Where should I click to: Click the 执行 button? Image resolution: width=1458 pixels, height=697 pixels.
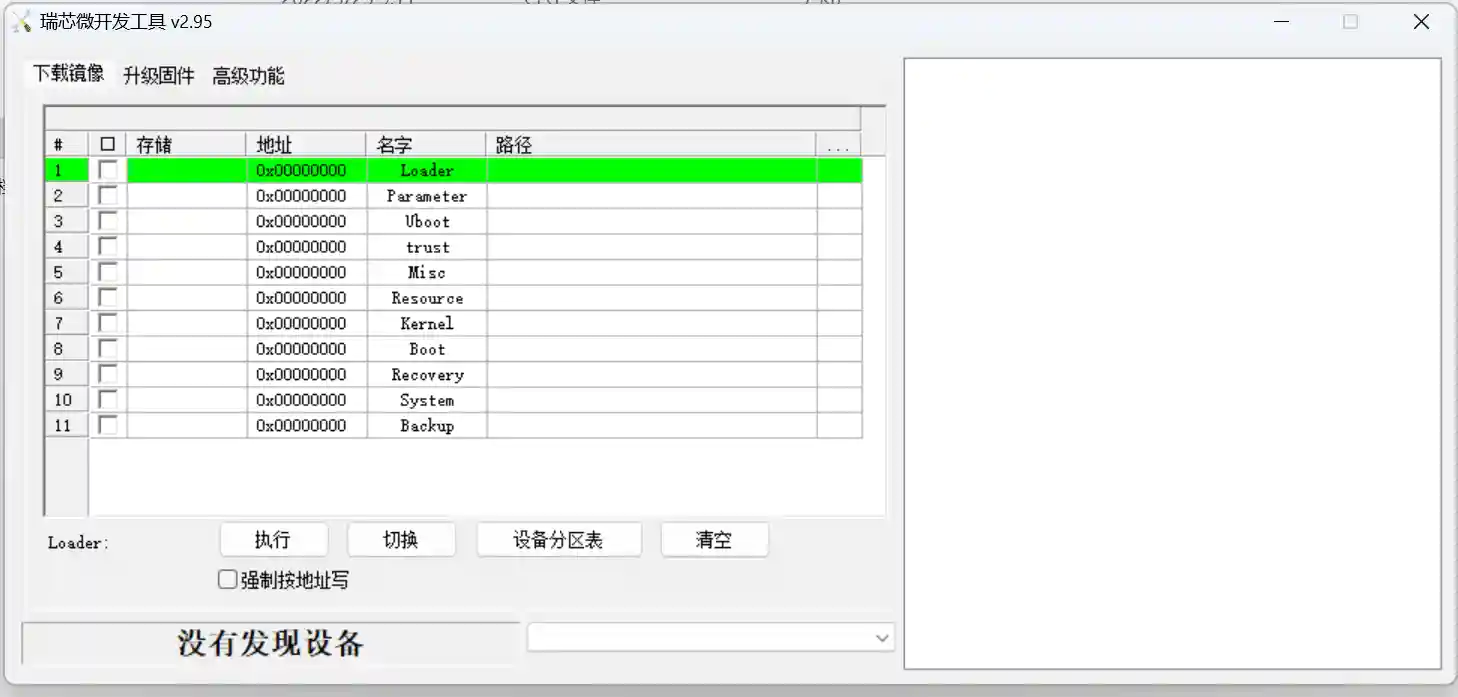pos(273,540)
